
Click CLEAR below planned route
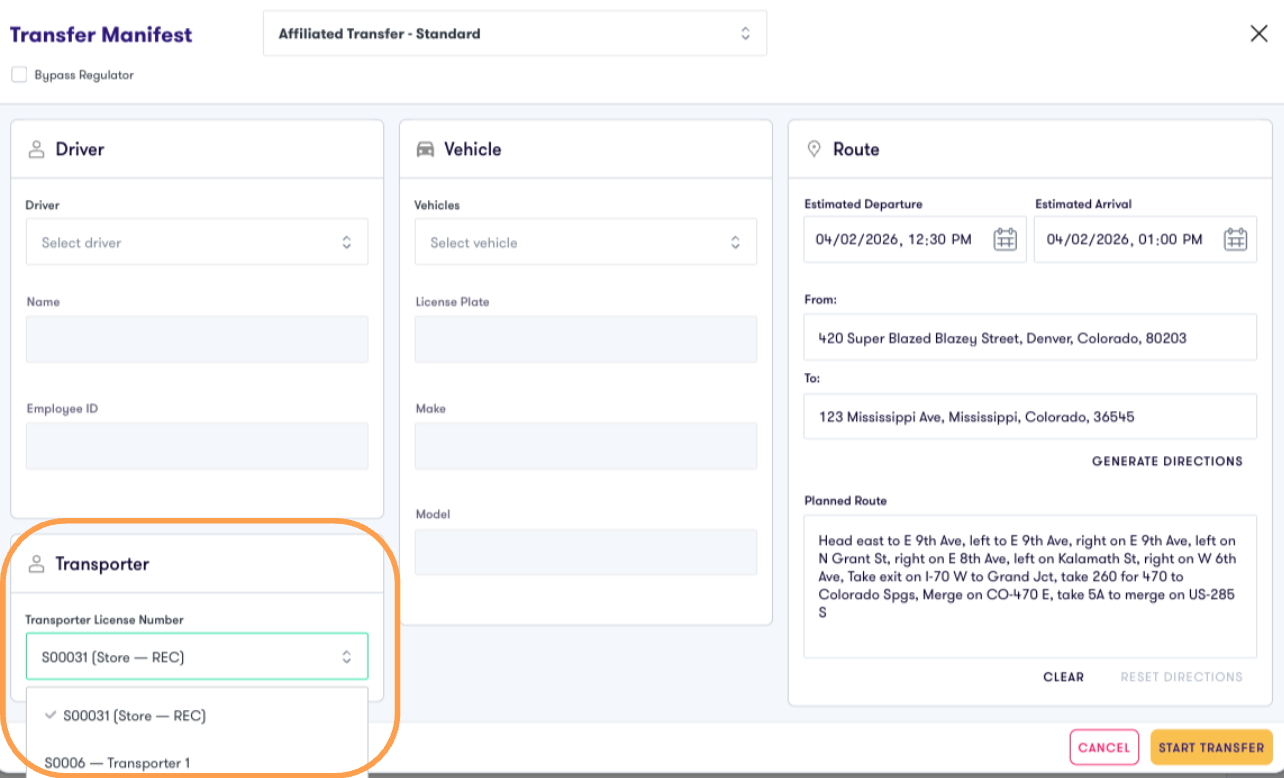tap(1063, 677)
